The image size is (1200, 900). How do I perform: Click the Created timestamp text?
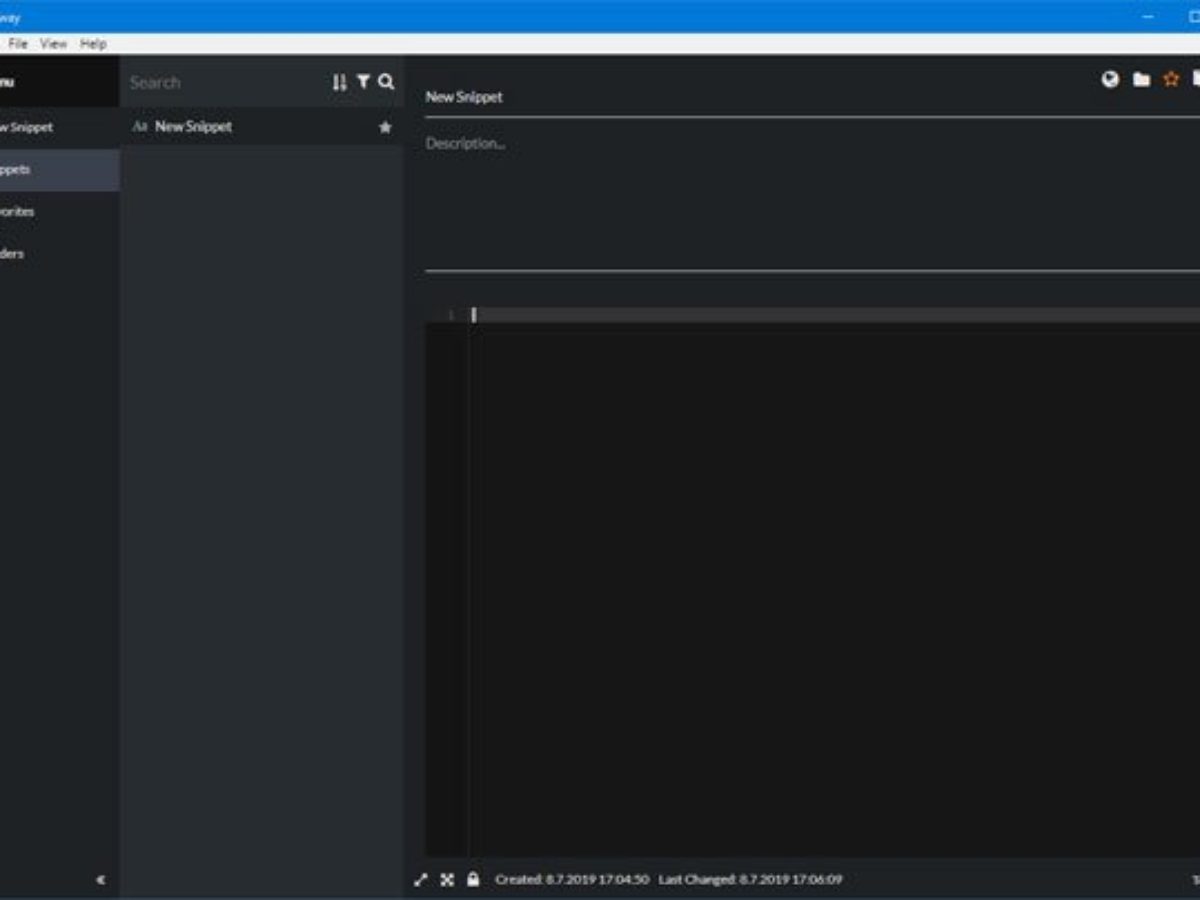coord(572,880)
